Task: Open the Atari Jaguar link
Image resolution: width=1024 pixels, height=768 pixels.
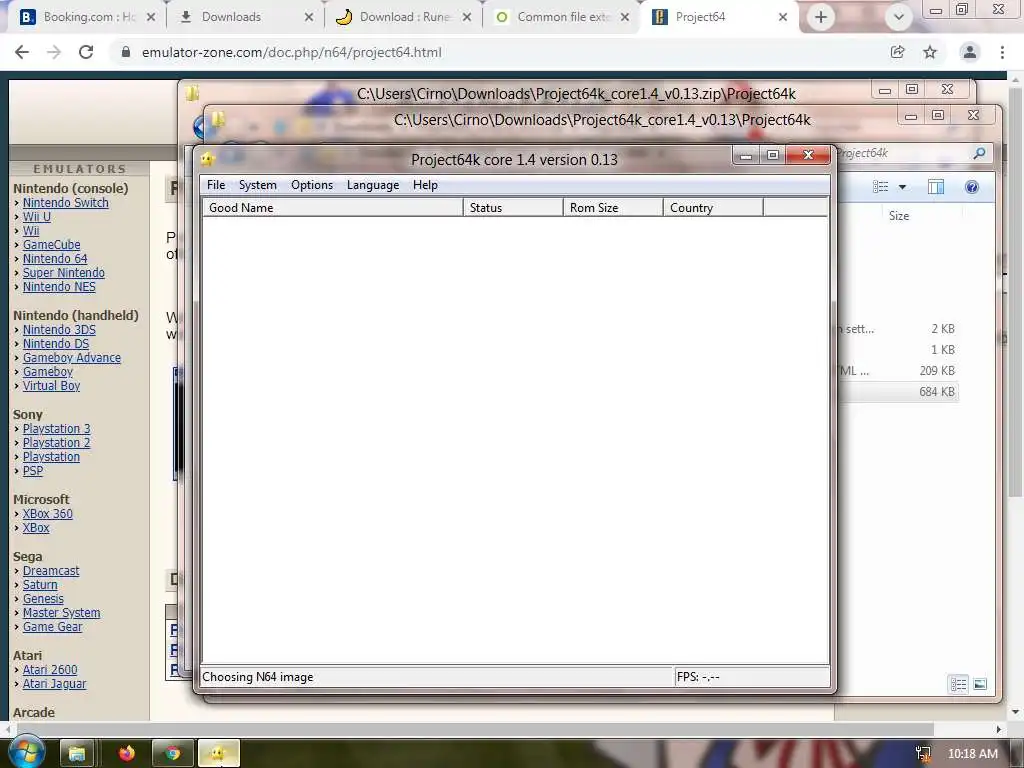Action: pyautogui.click(x=54, y=684)
